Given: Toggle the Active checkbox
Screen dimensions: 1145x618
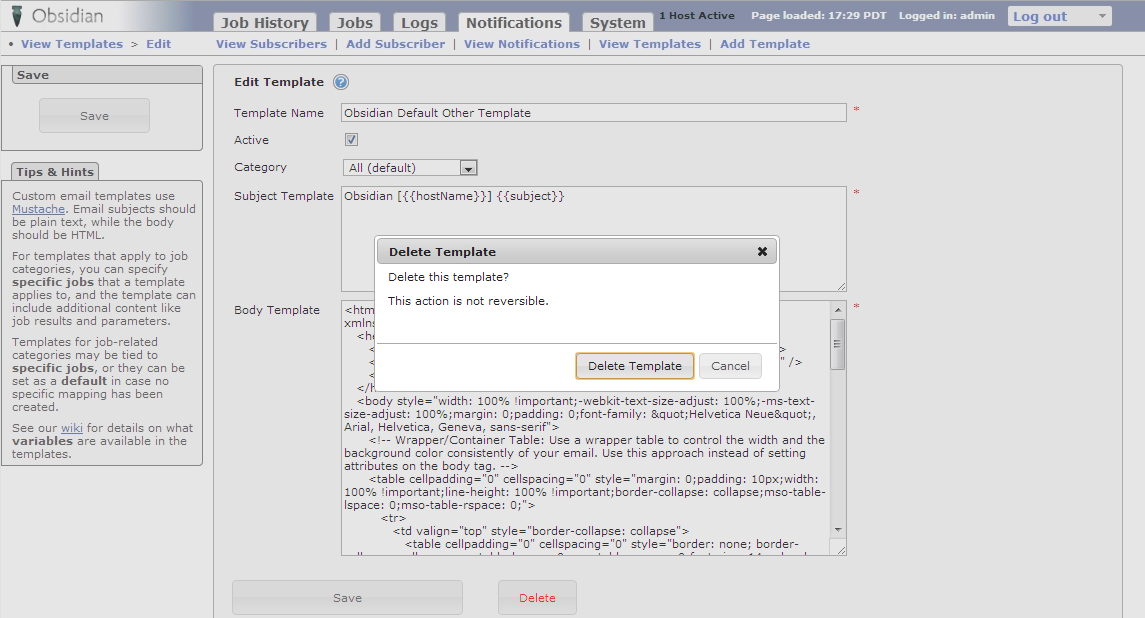Looking at the screenshot, I should 352,140.
